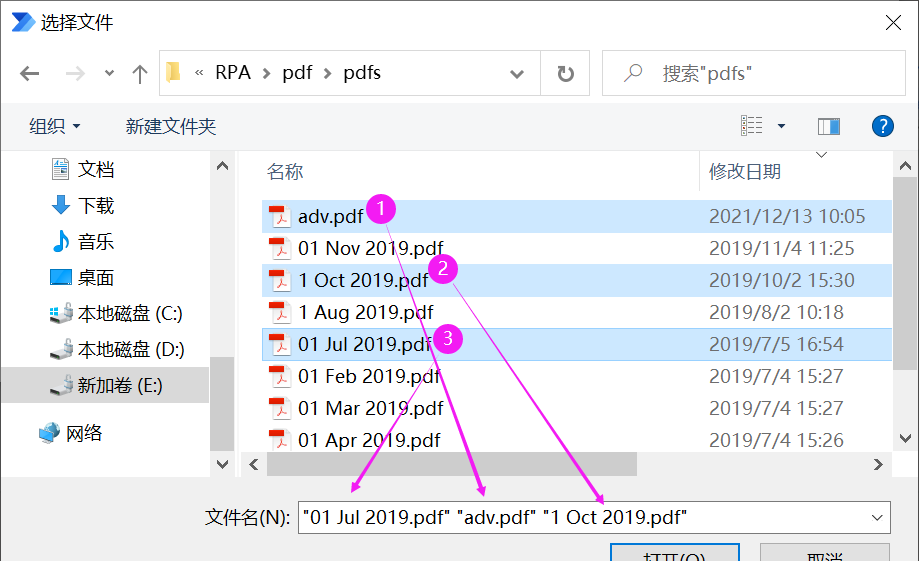Image resolution: width=919 pixels, height=561 pixels.
Task: Open view options dropdown arrow
Action: 781,126
